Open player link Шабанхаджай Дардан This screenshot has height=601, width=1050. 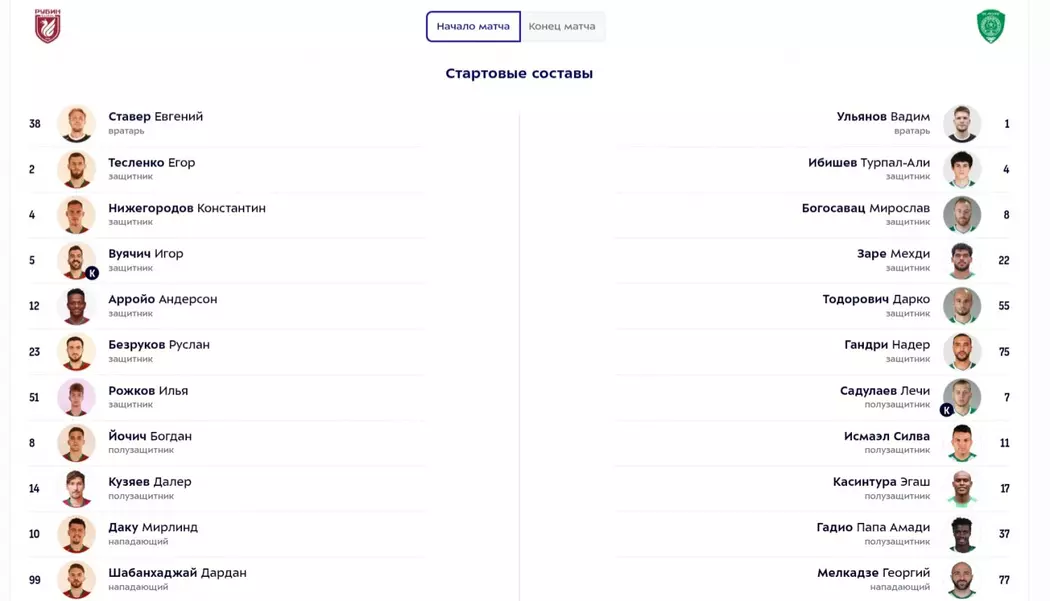coord(177,573)
